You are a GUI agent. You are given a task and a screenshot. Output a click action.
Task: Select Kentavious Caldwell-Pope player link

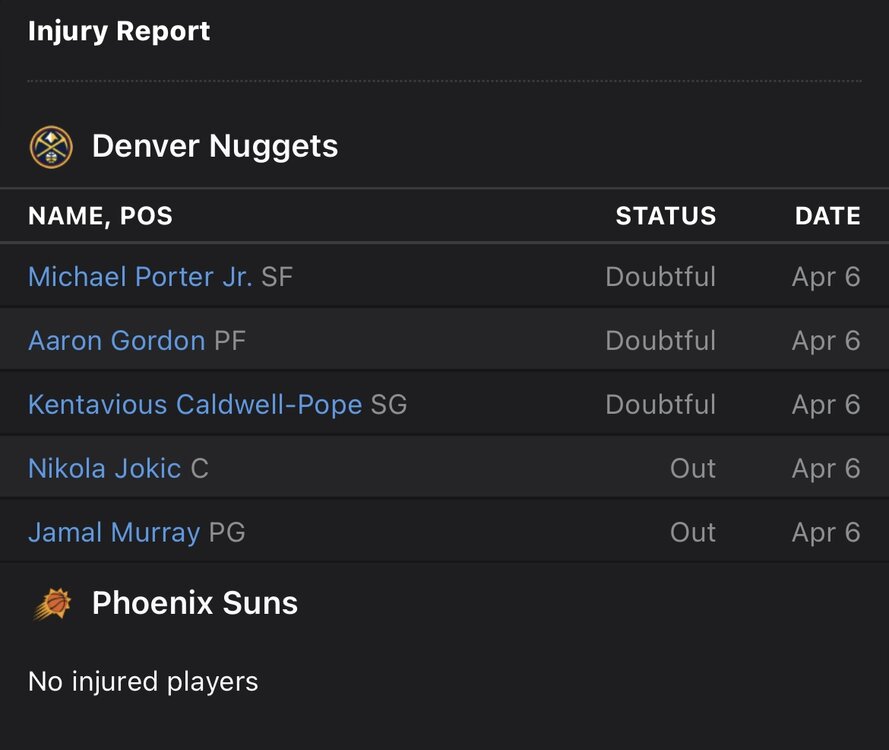[x=195, y=405]
